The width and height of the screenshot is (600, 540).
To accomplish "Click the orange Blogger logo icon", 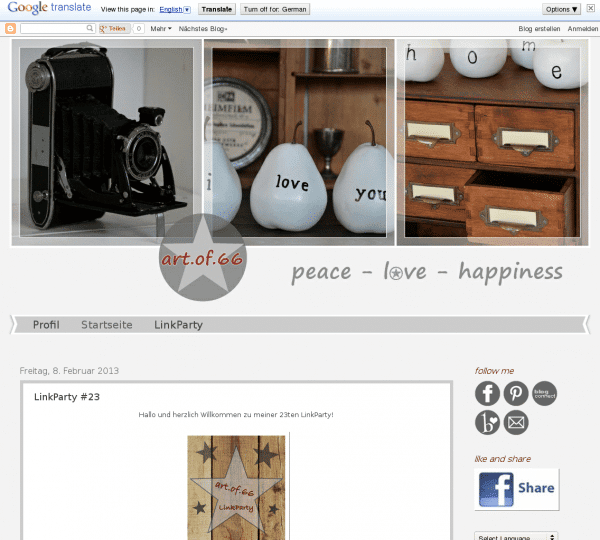I will [x=11, y=29].
